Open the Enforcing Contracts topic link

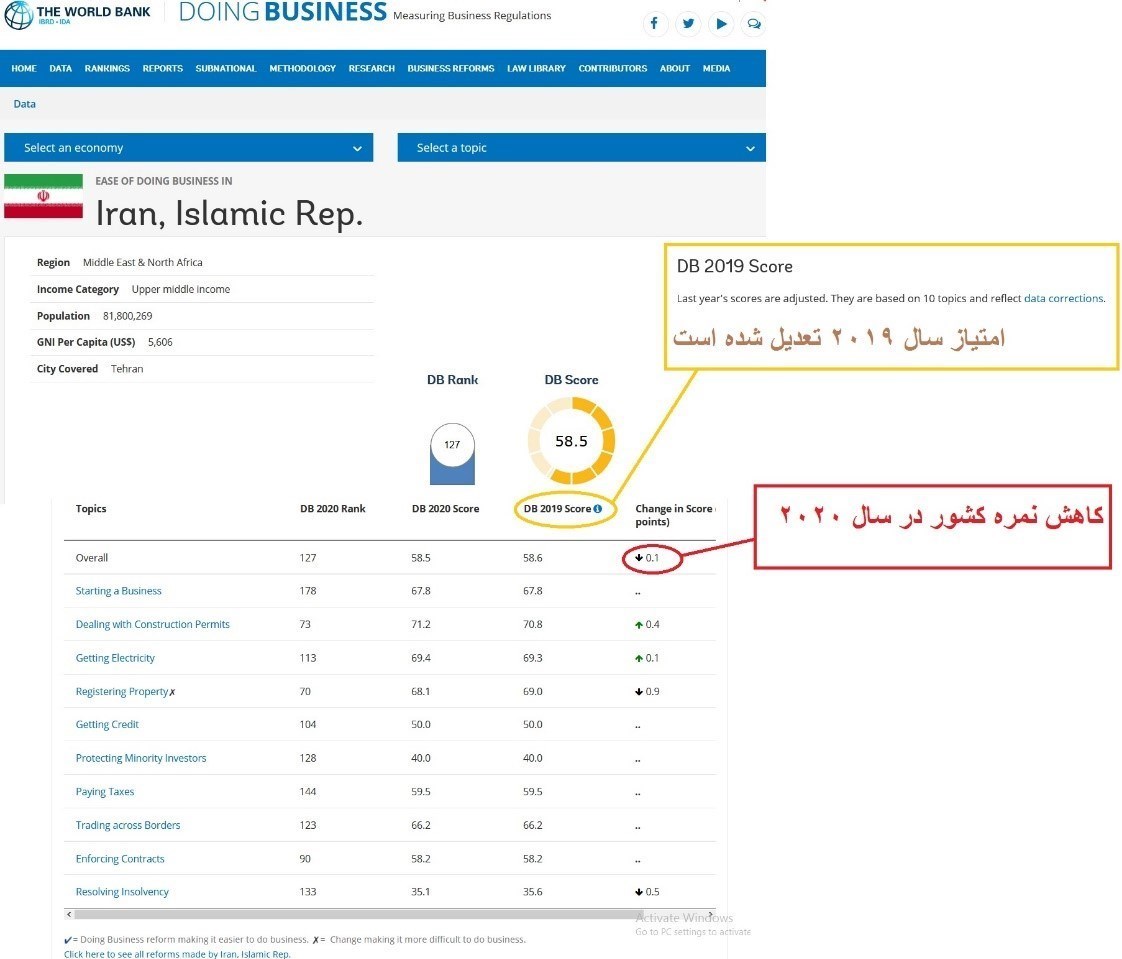pos(120,860)
